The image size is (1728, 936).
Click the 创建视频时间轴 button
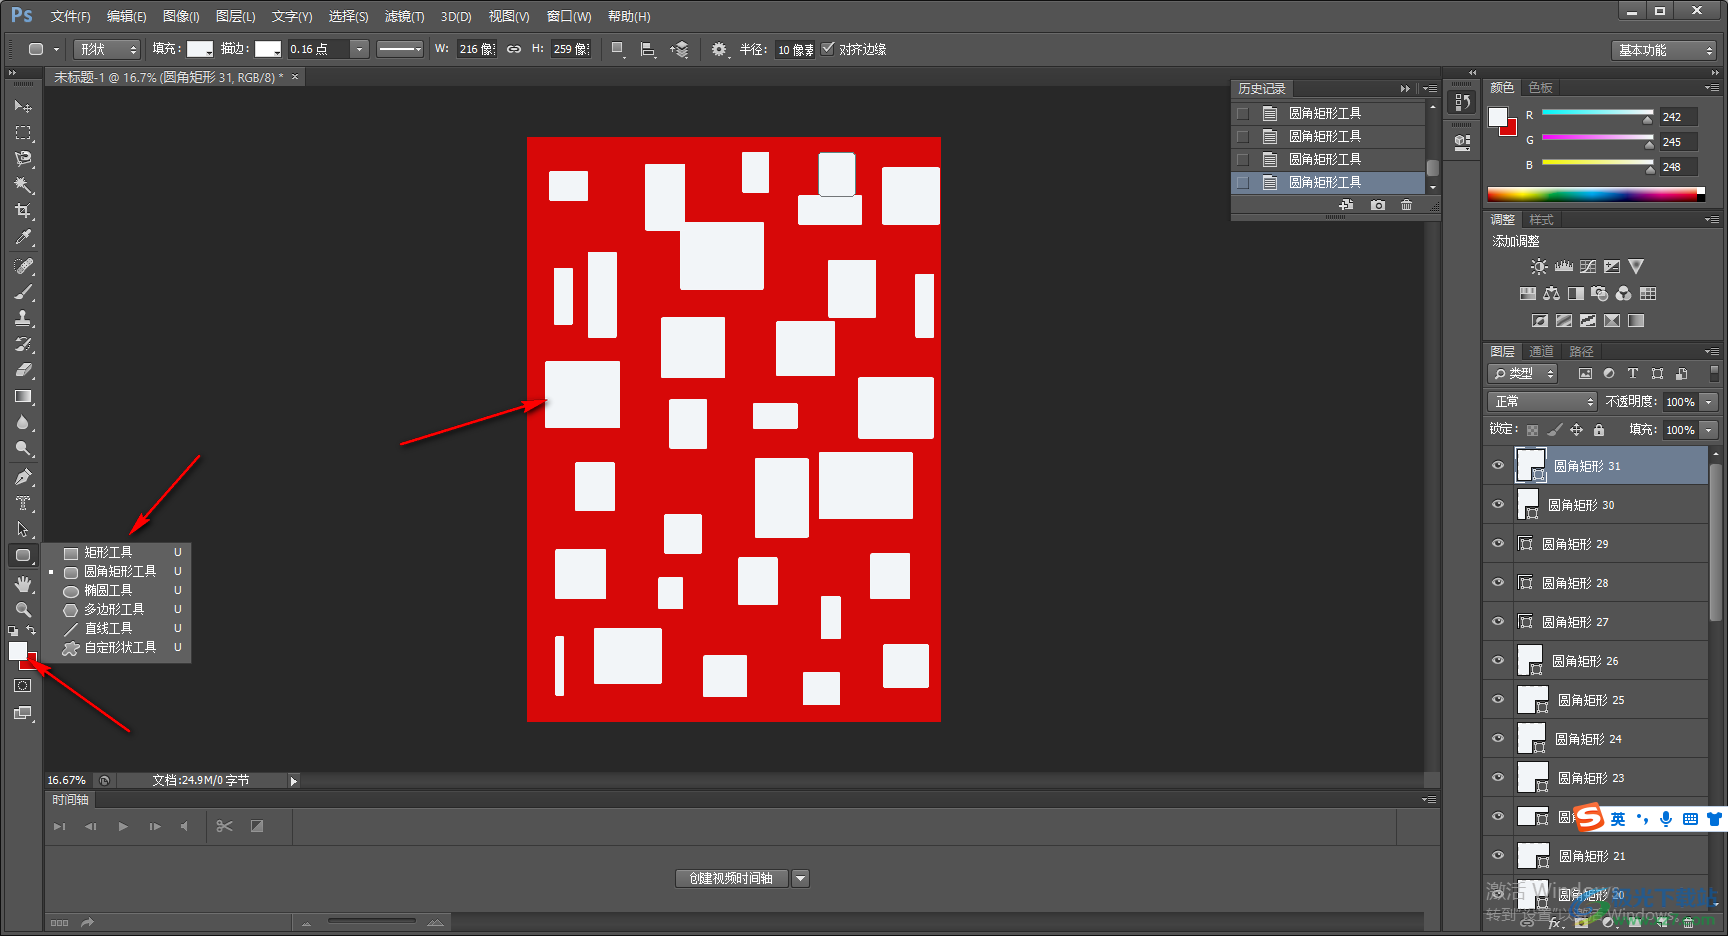point(731,878)
